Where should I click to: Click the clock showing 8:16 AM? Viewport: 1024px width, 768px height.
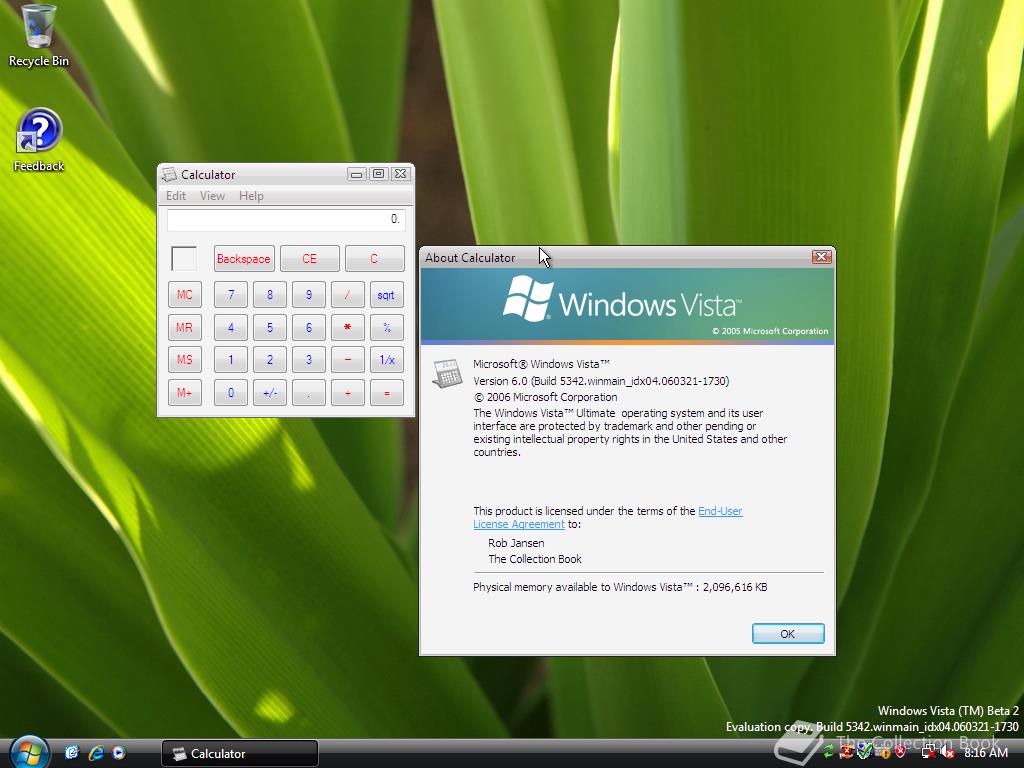point(985,753)
